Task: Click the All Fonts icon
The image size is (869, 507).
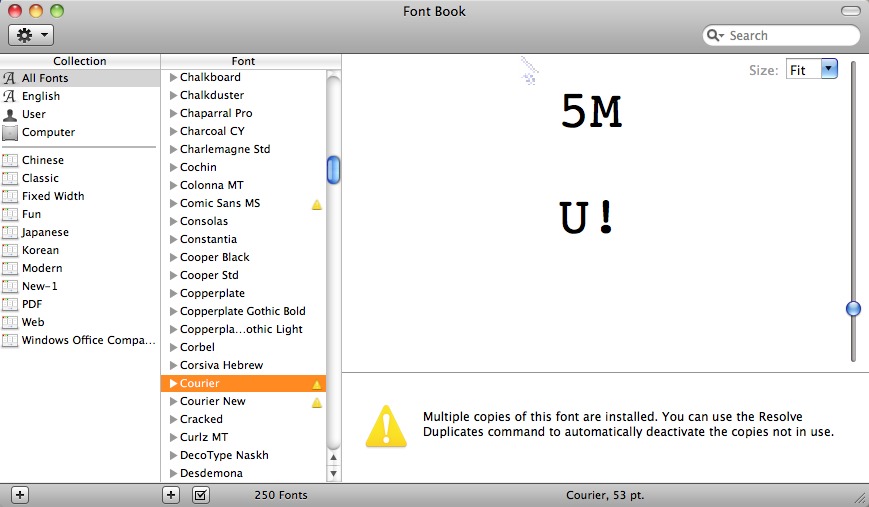Action: tap(9, 78)
